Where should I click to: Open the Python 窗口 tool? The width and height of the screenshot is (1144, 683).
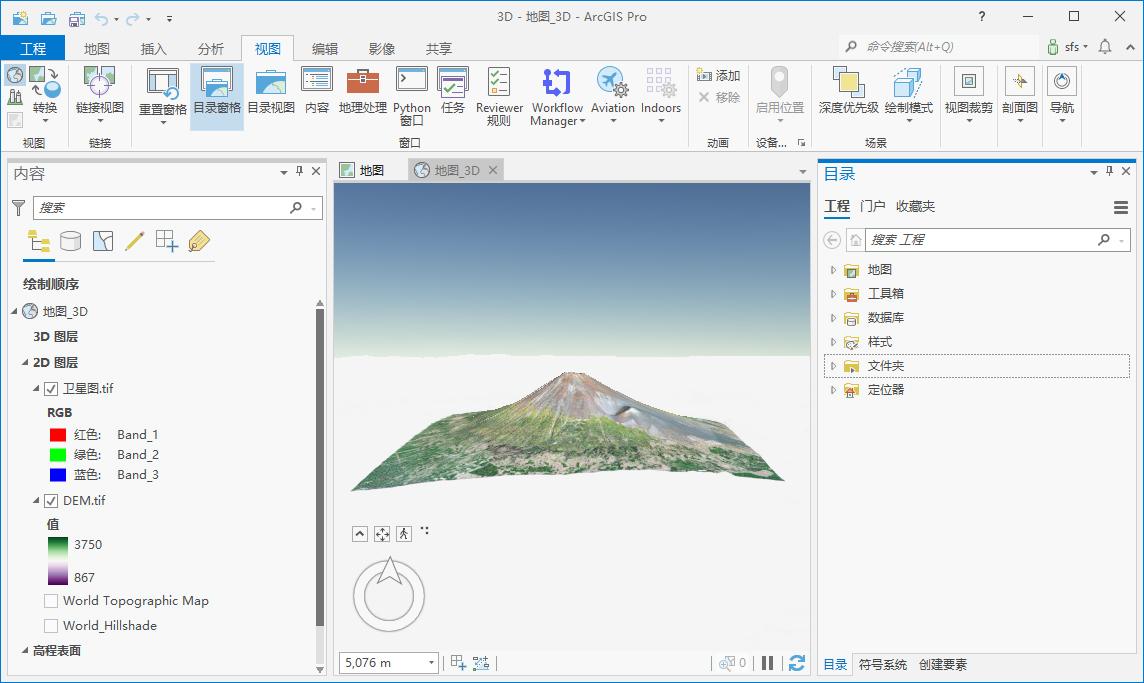coord(411,96)
